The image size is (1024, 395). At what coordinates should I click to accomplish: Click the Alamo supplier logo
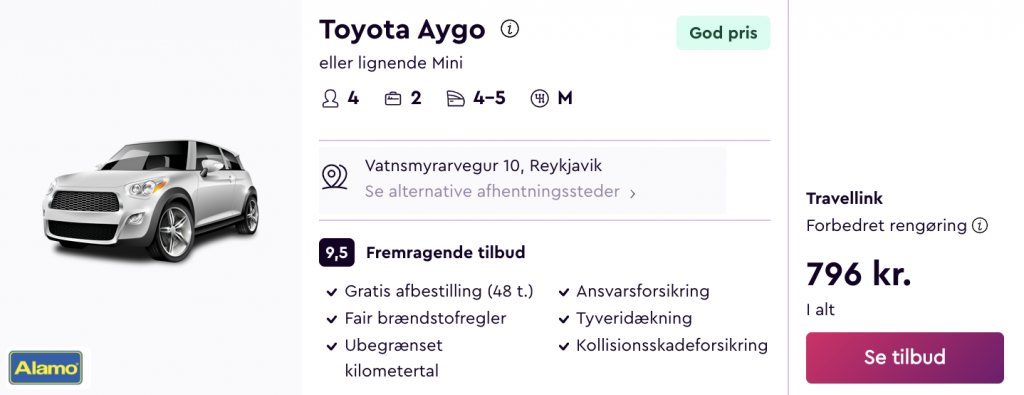(x=46, y=368)
